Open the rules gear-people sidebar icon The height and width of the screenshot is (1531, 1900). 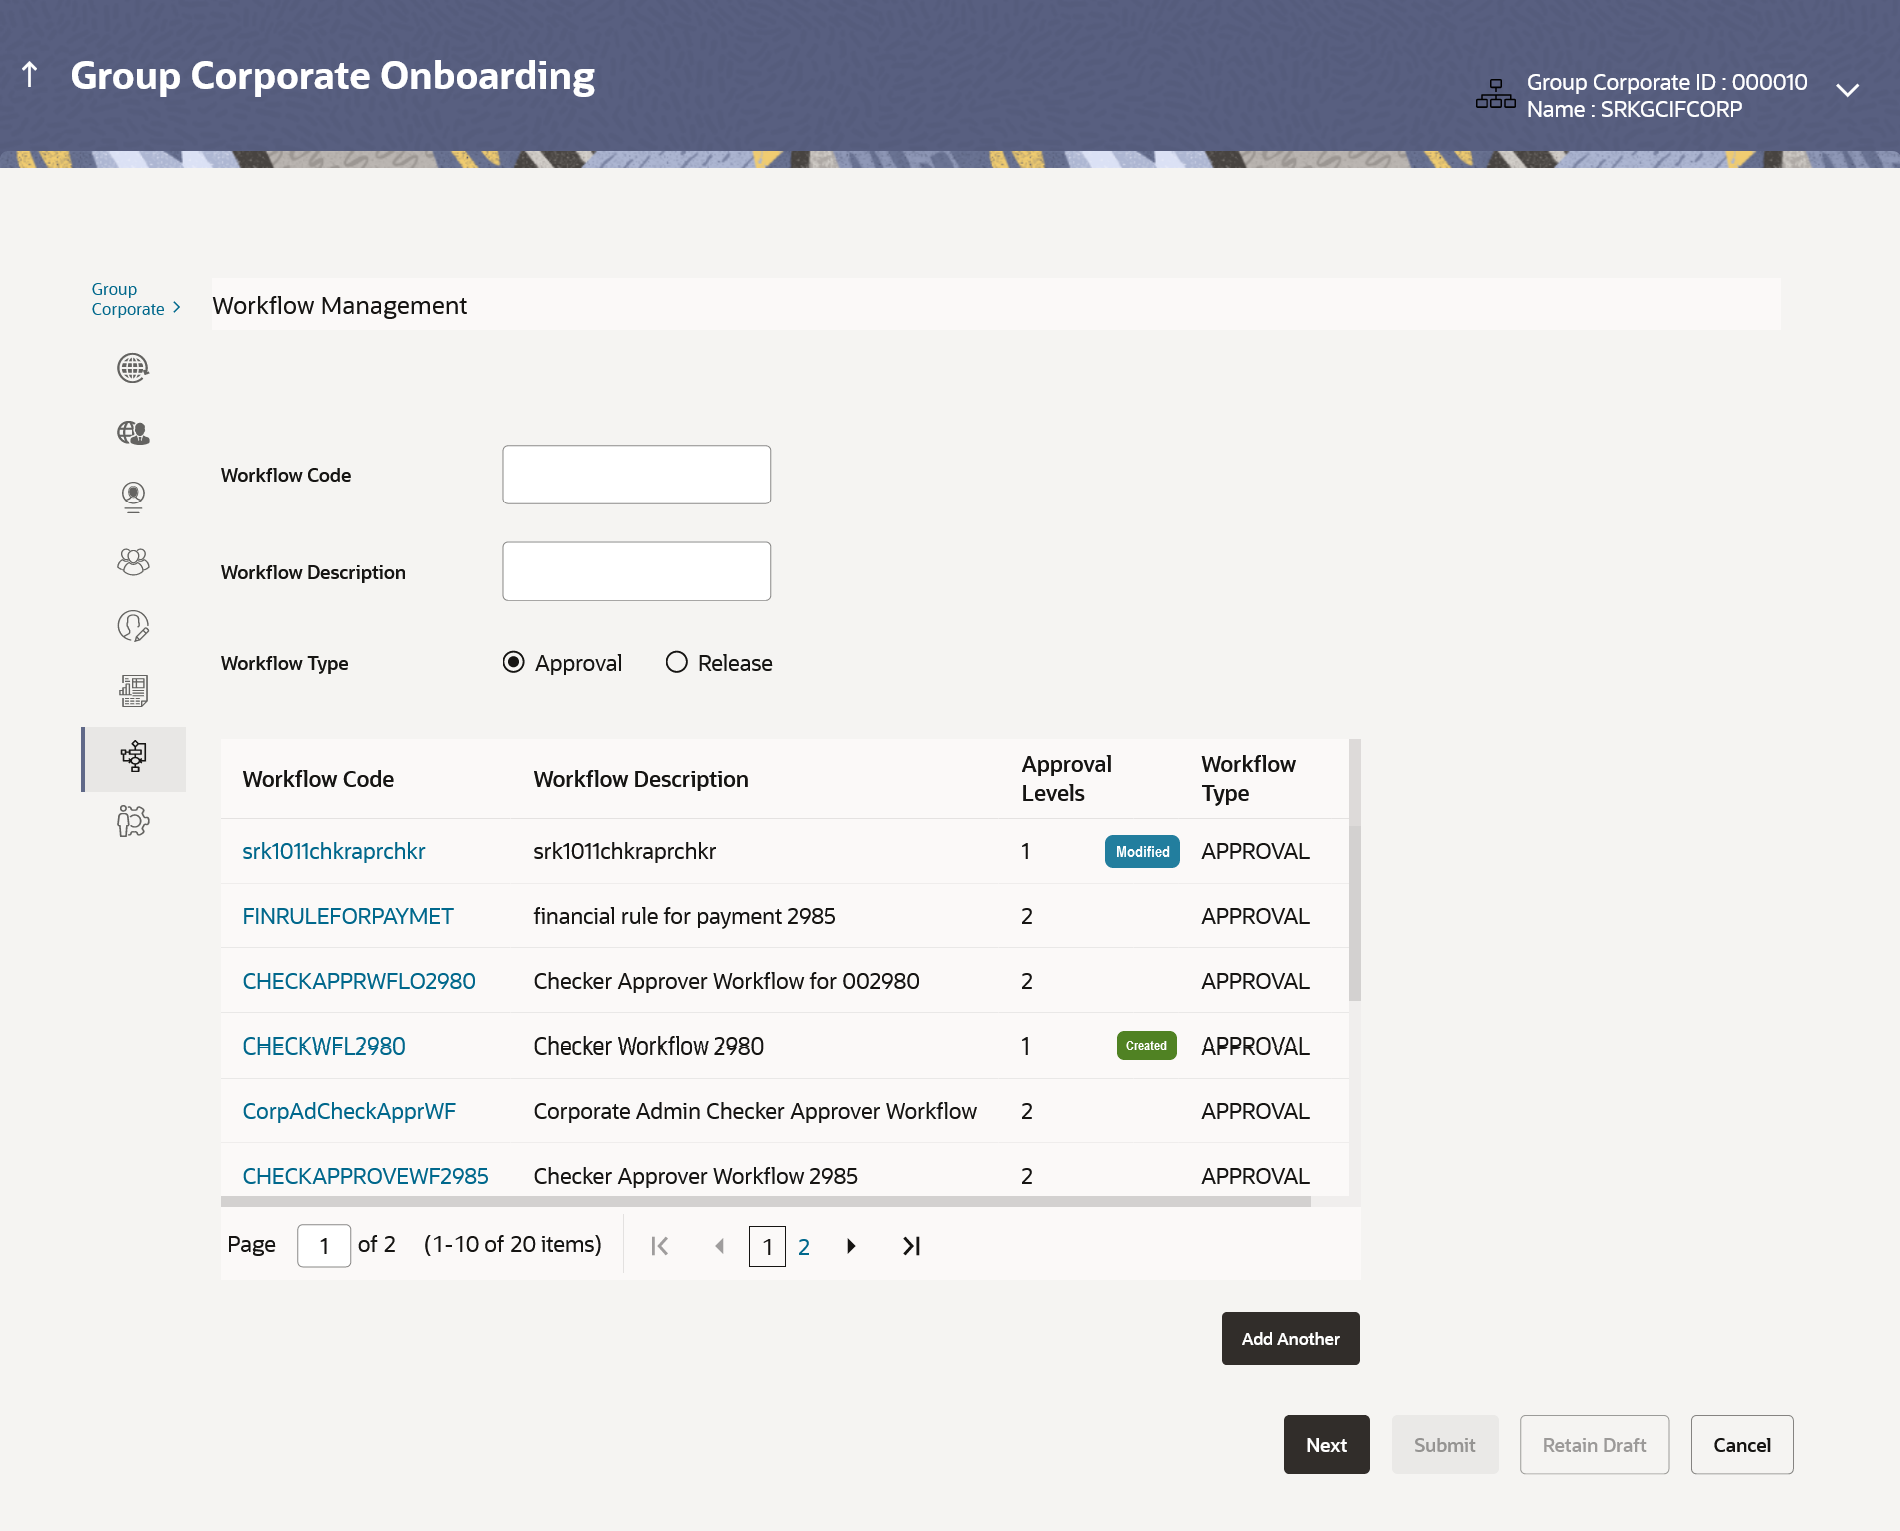(133, 821)
